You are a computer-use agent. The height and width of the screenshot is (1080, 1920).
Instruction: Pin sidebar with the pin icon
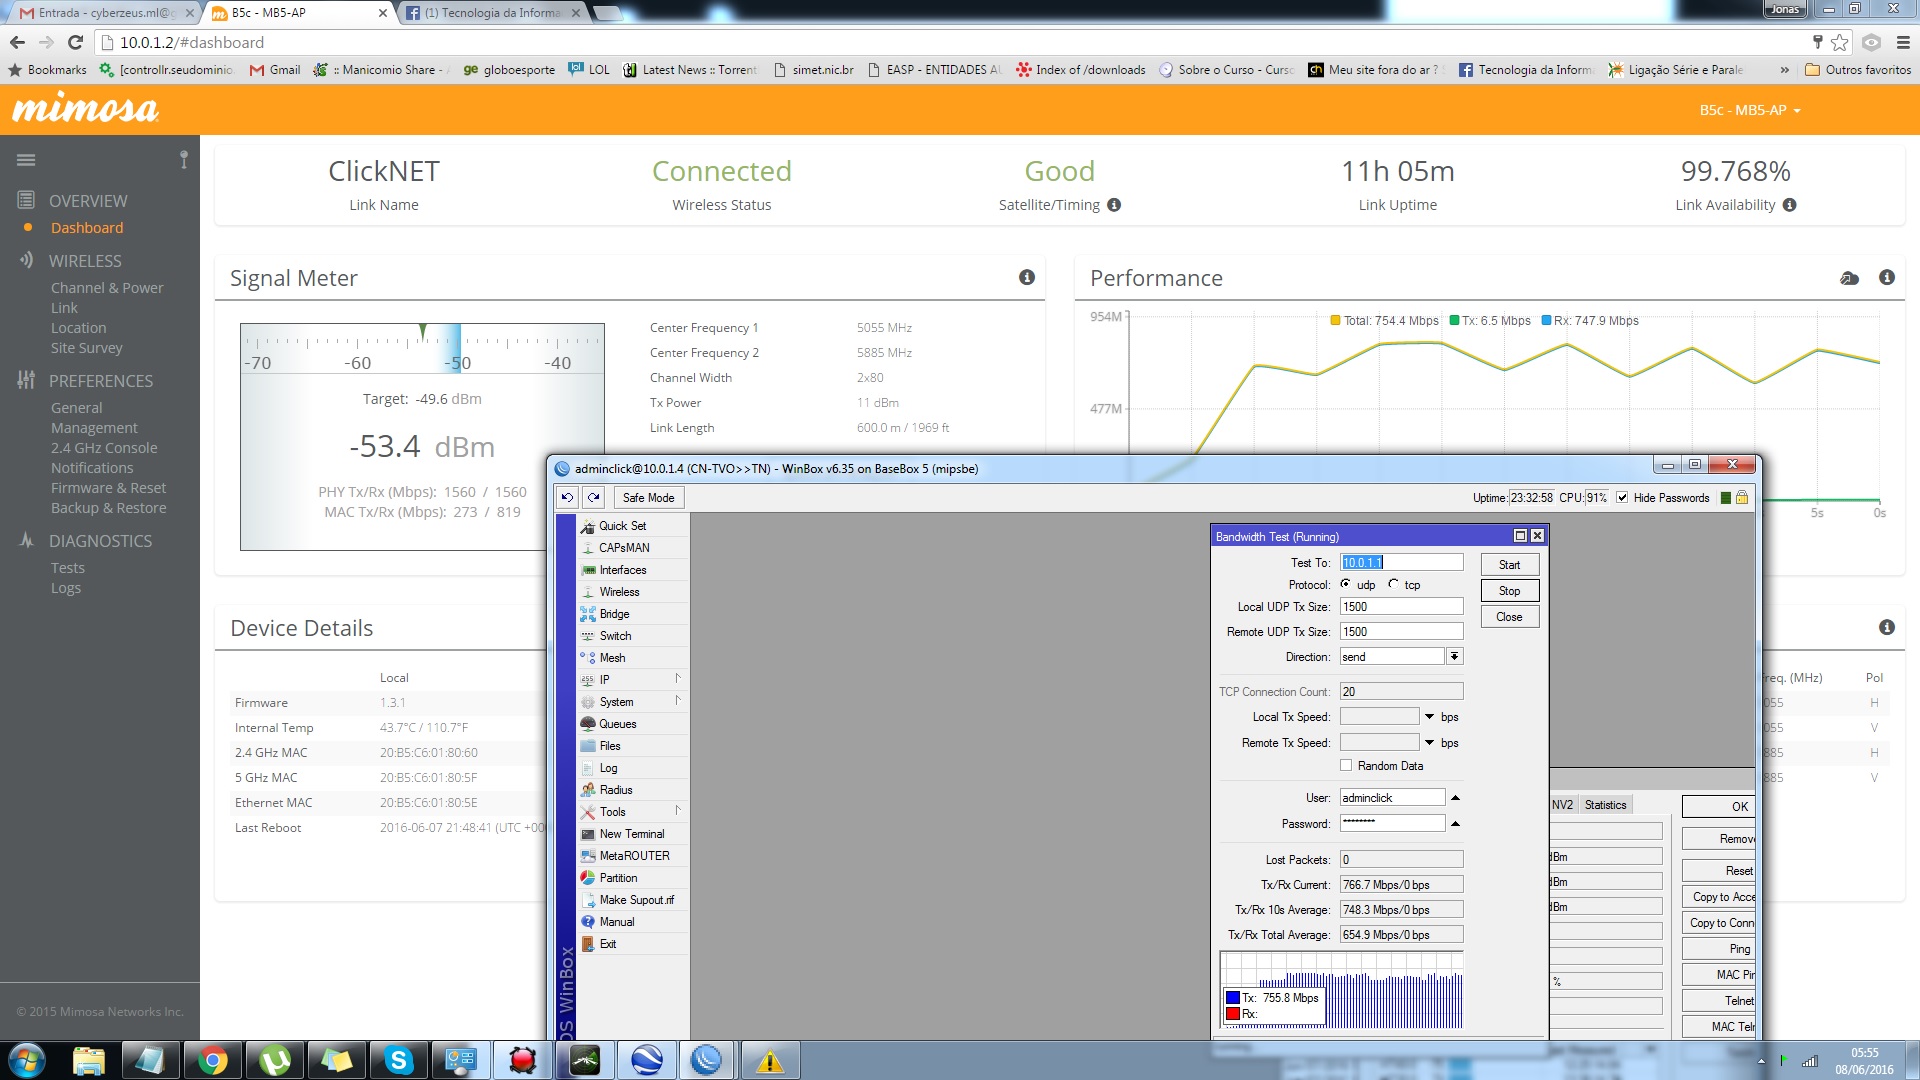click(x=184, y=160)
